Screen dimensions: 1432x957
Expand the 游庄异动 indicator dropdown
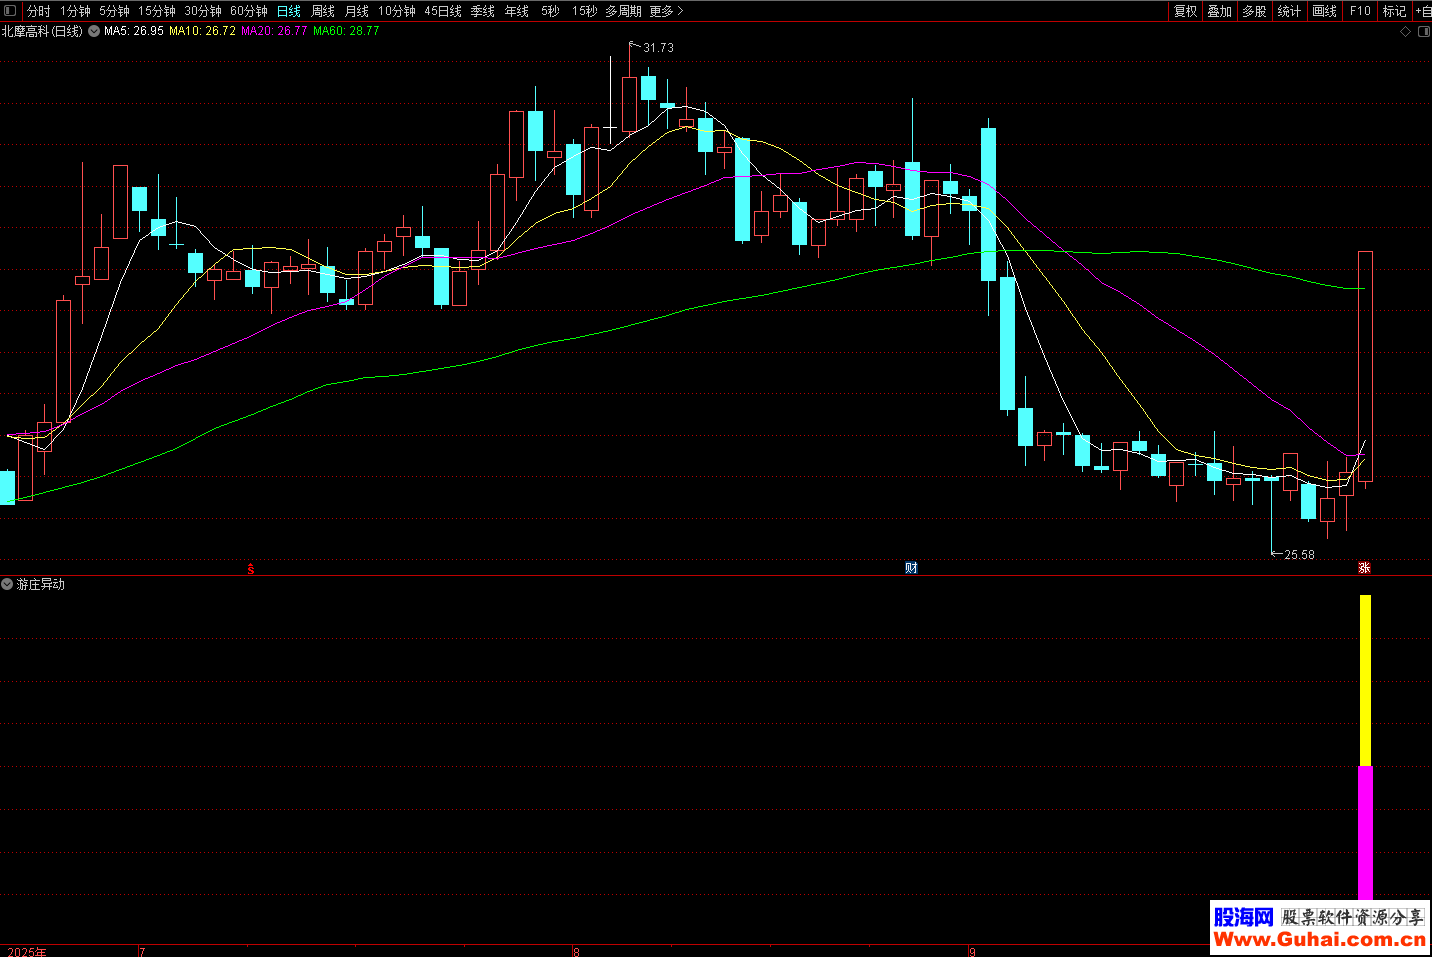8,584
